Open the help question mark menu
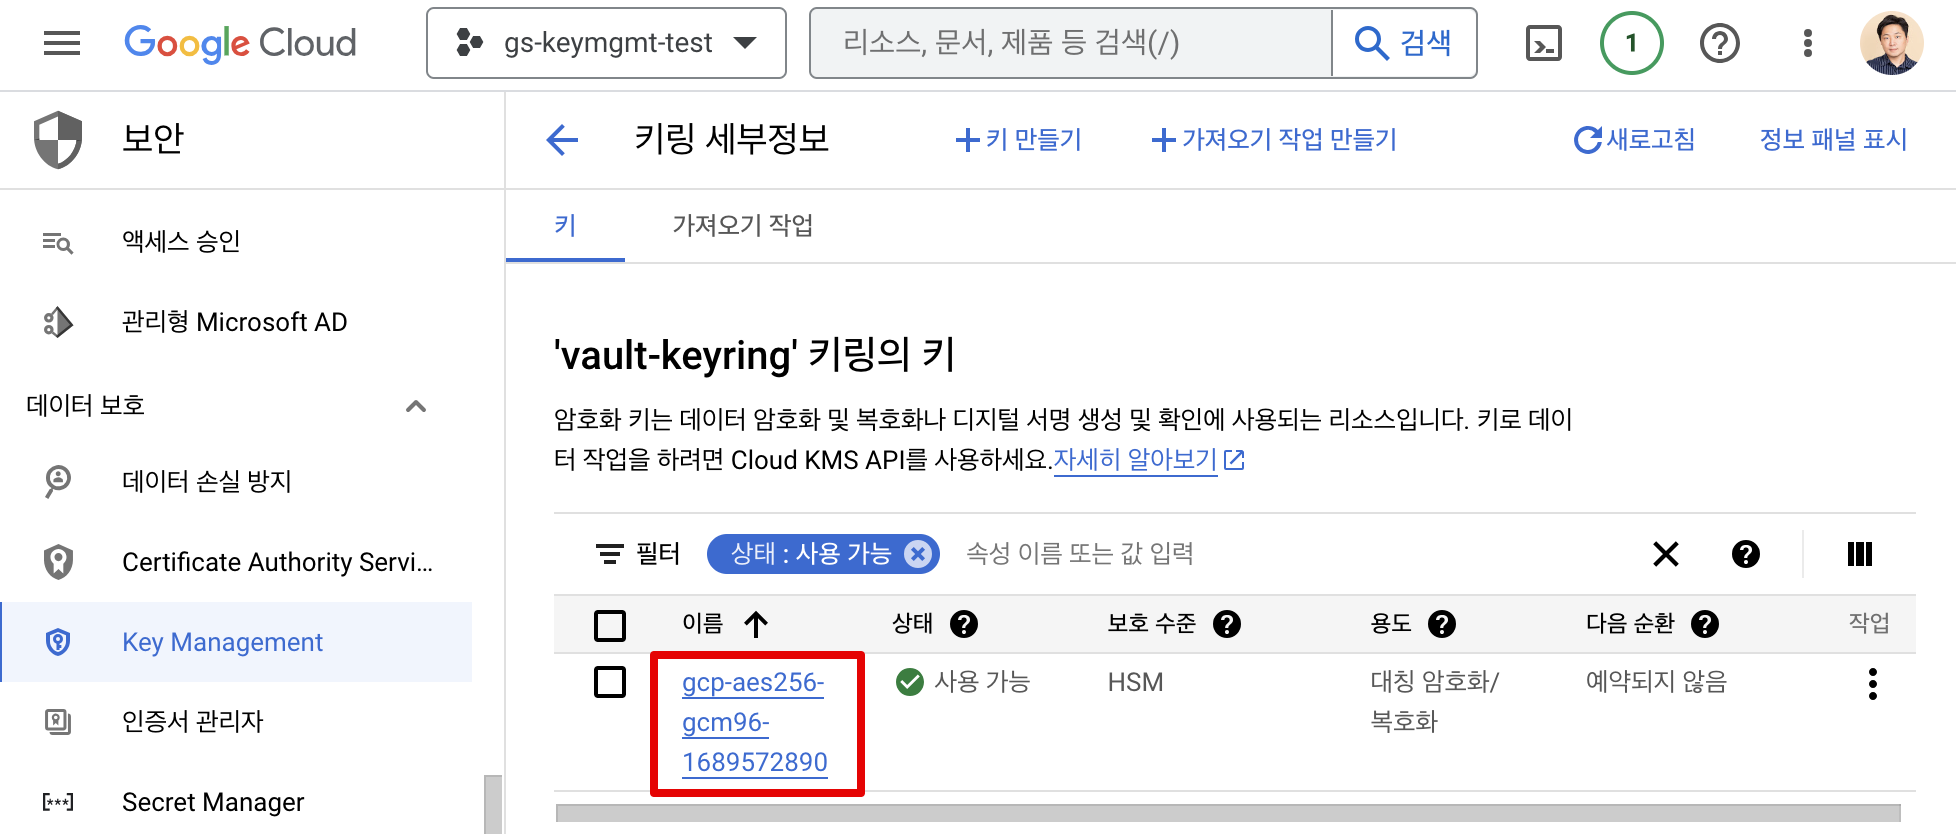The width and height of the screenshot is (1956, 834). 1720,43
